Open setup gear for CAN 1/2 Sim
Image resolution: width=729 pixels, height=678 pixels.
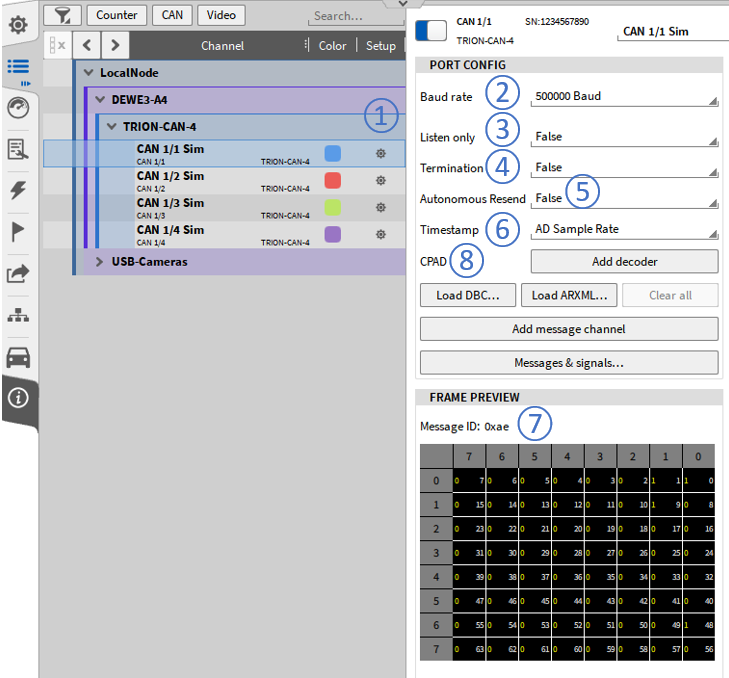(380, 181)
